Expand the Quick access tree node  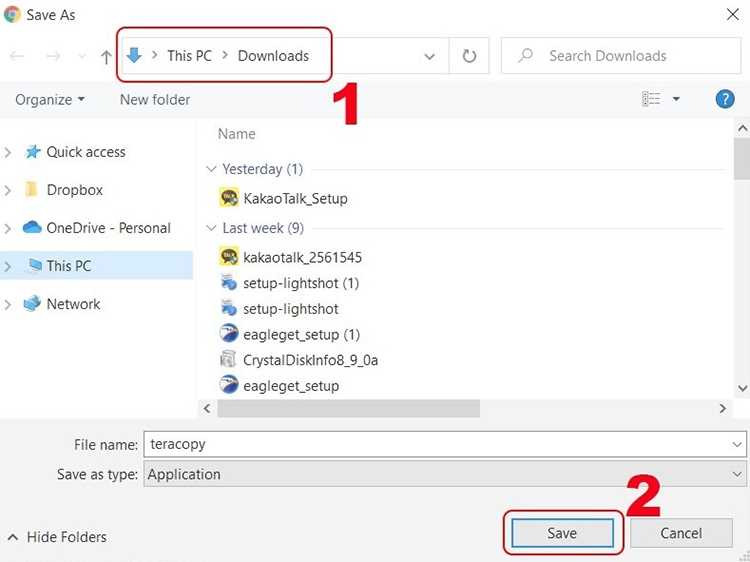pyautogui.click(x=8, y=152)
